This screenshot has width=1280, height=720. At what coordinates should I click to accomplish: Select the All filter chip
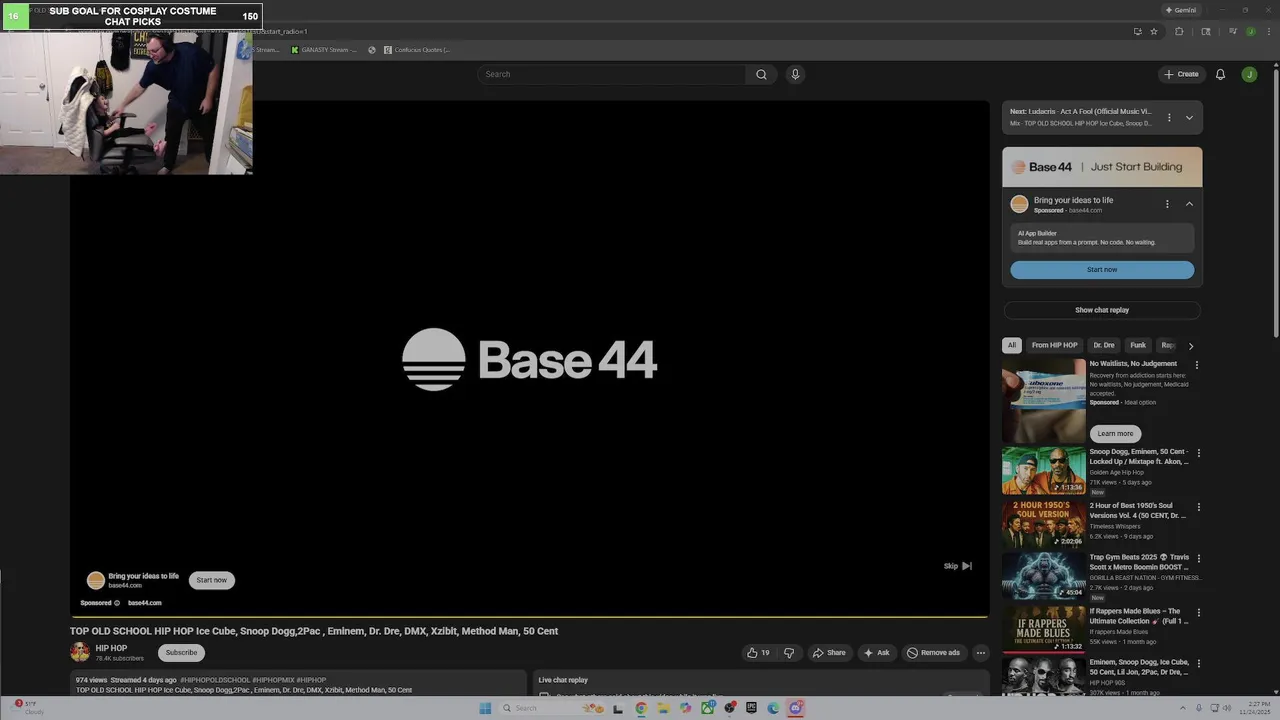click(1011, 345)
